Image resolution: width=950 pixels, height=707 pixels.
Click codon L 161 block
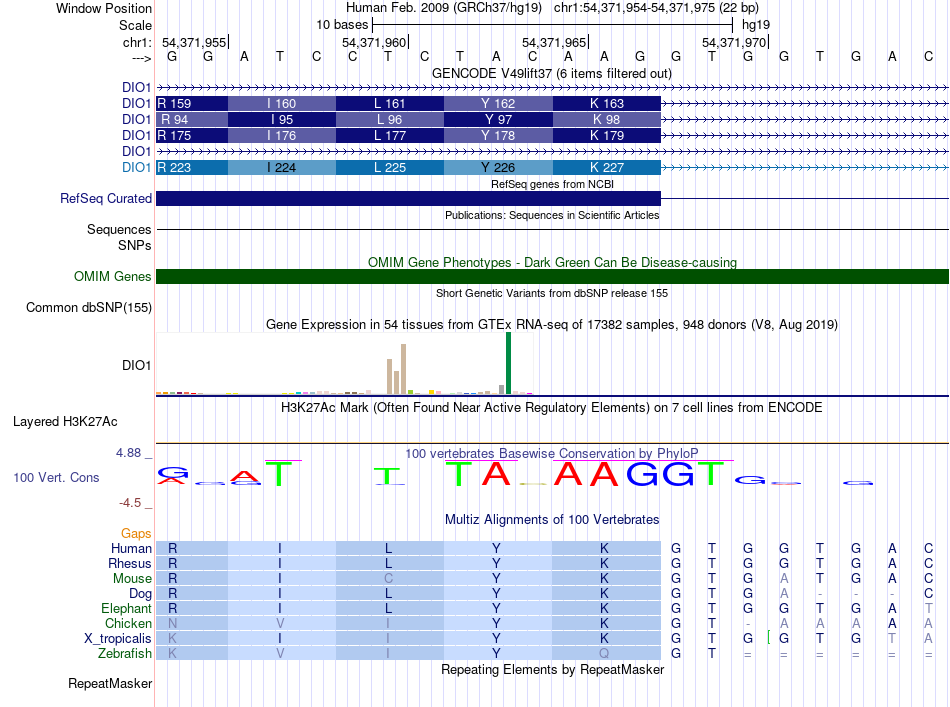point(390,104)
